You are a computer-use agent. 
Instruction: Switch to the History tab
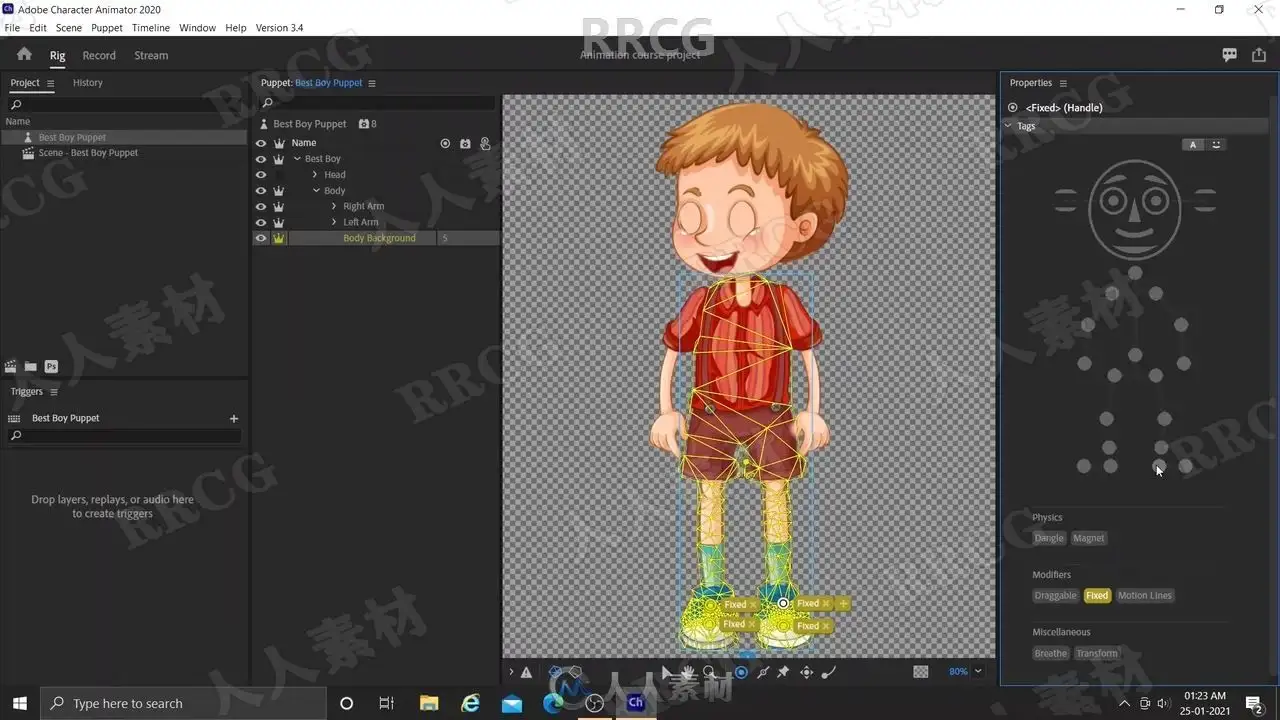pos(88,83)
